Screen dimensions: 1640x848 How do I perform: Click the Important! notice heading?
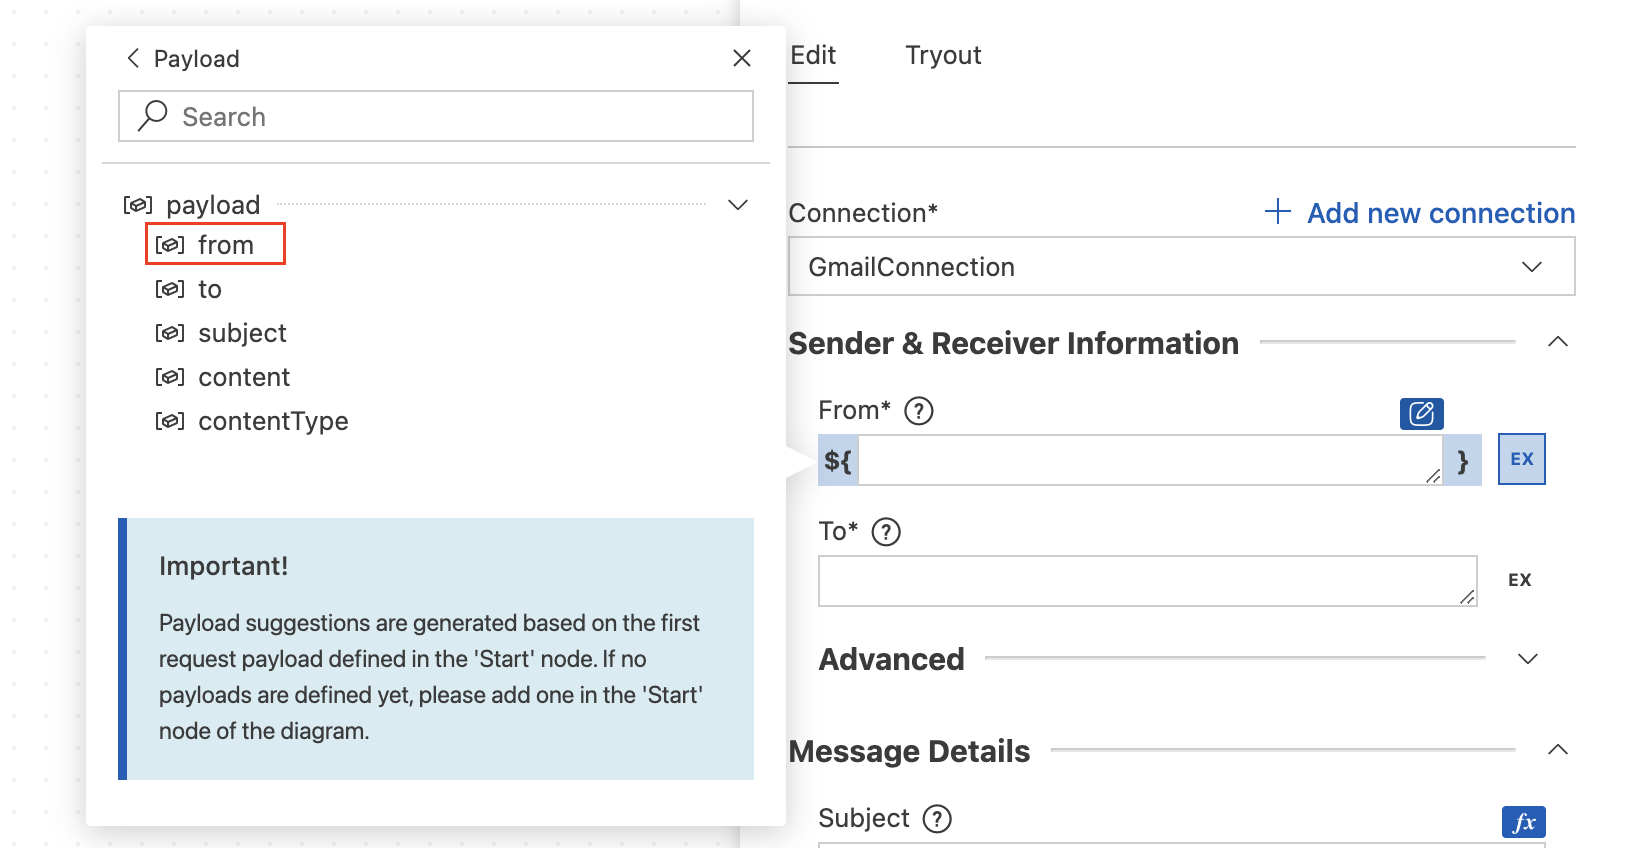pos(224,566)
